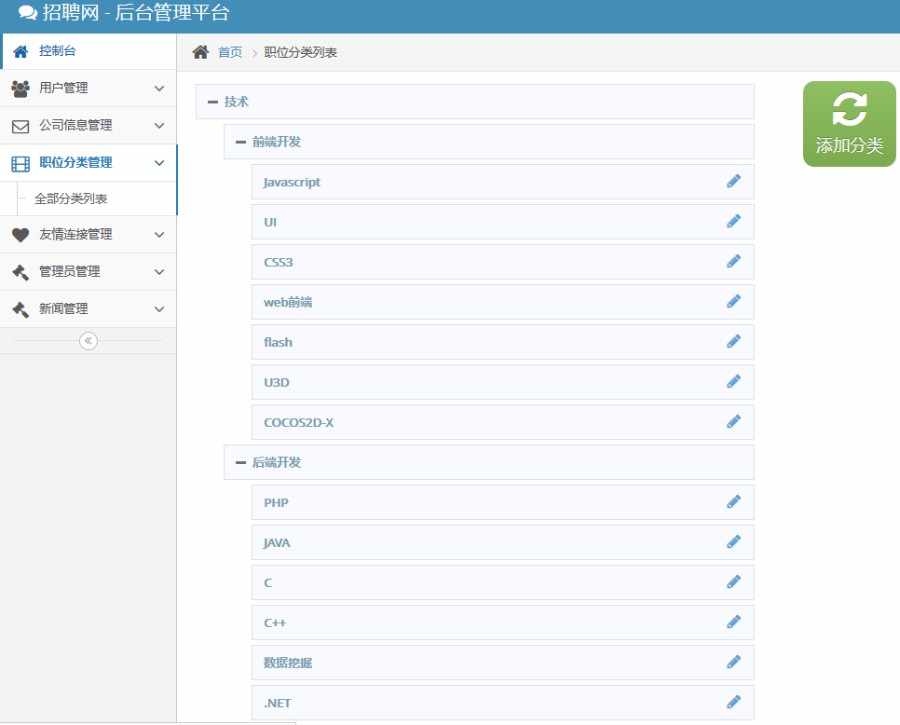Screen dimensions: 900x725
Task: Open the 用户管理 menu
Action: (x=88, y=88)
